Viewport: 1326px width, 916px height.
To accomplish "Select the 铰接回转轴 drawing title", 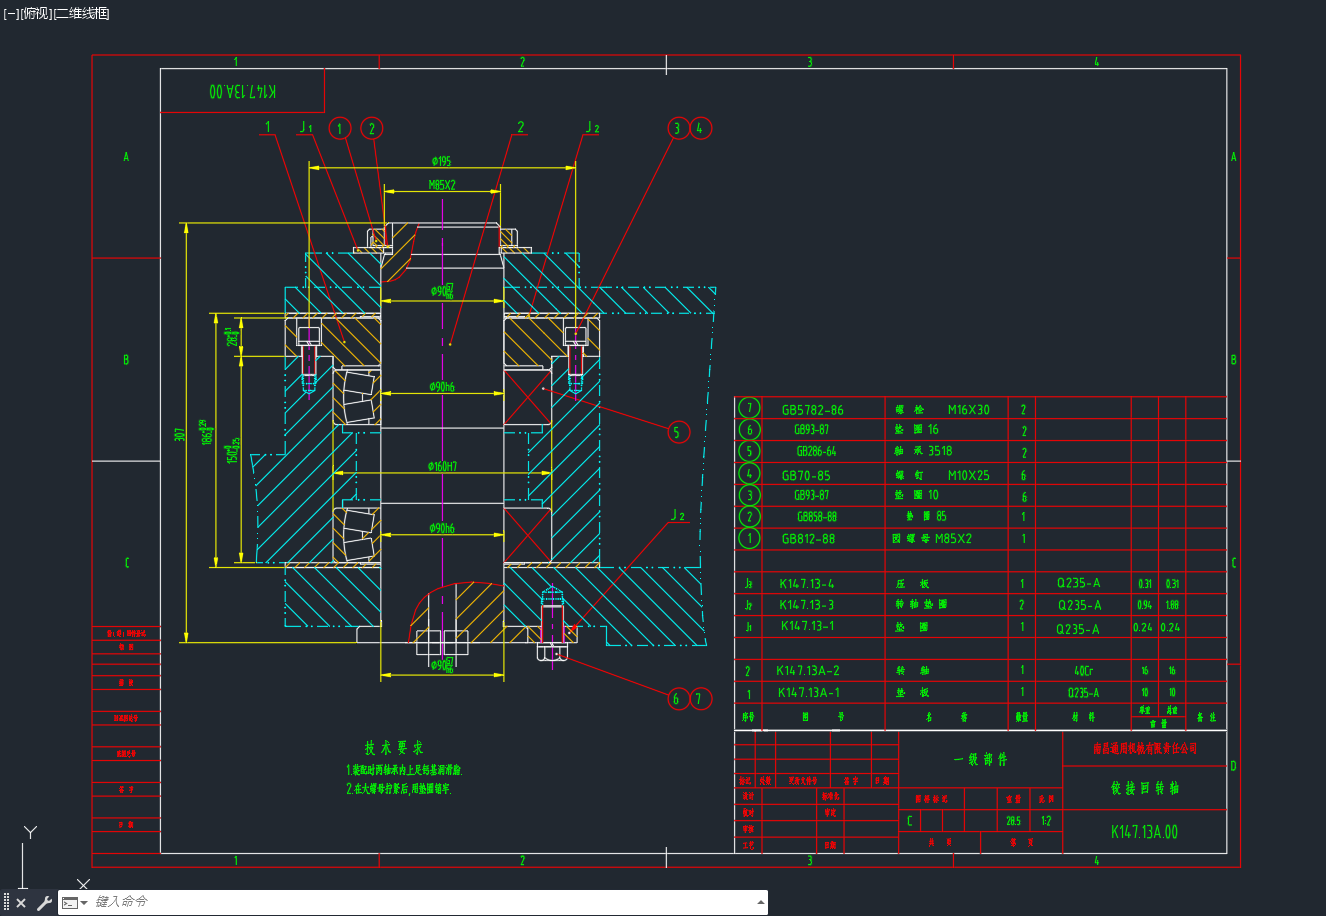I will tap(1145, 788).
